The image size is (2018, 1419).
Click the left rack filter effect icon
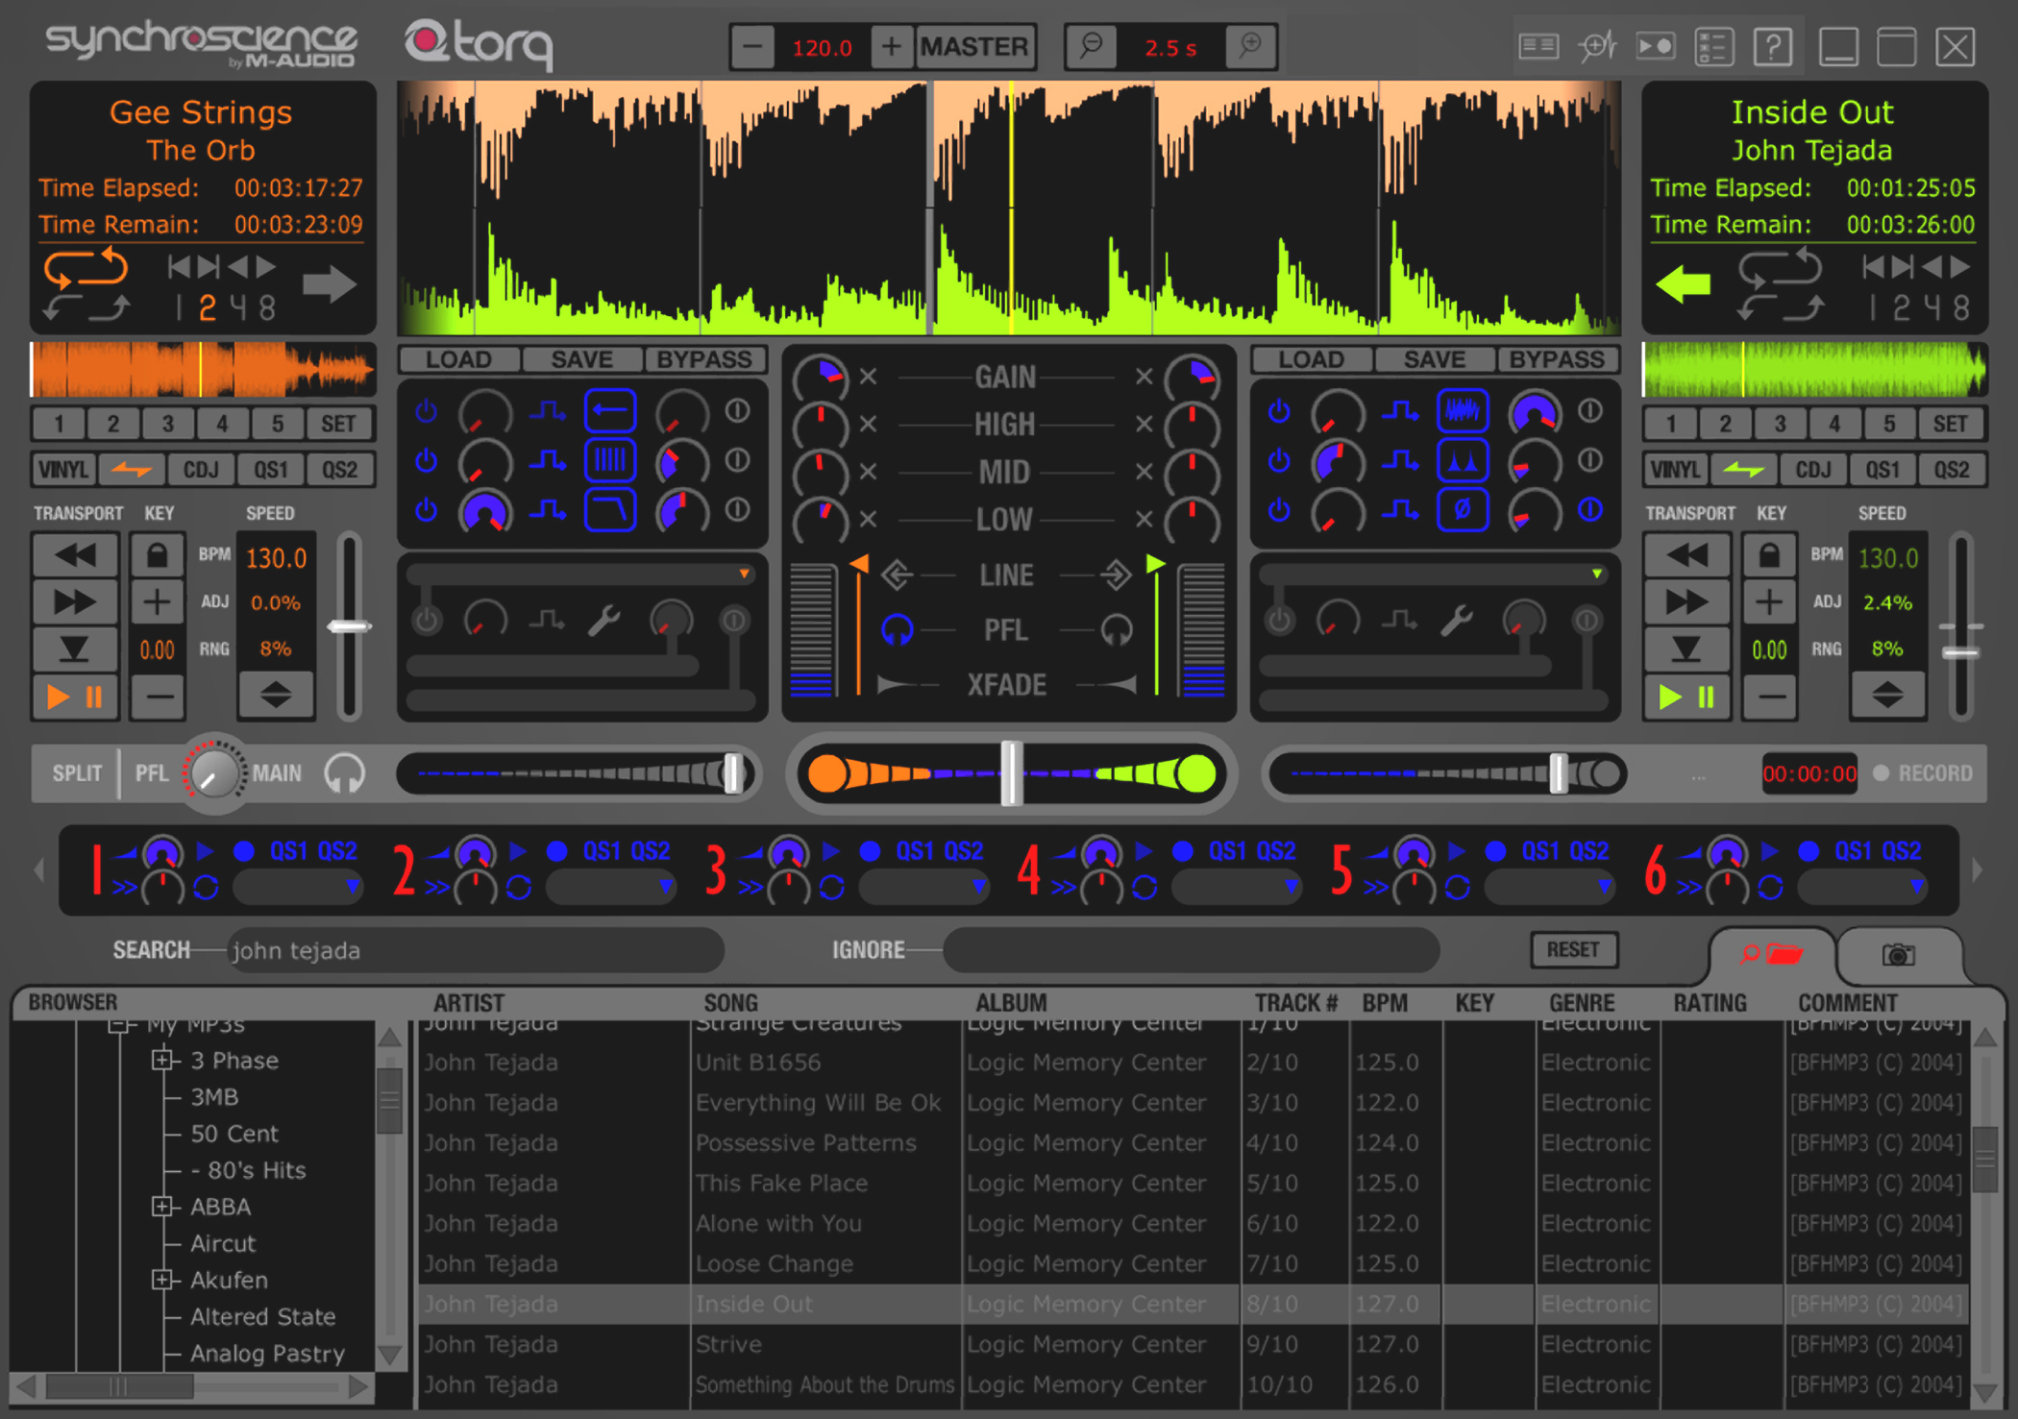tap(610, 510)
